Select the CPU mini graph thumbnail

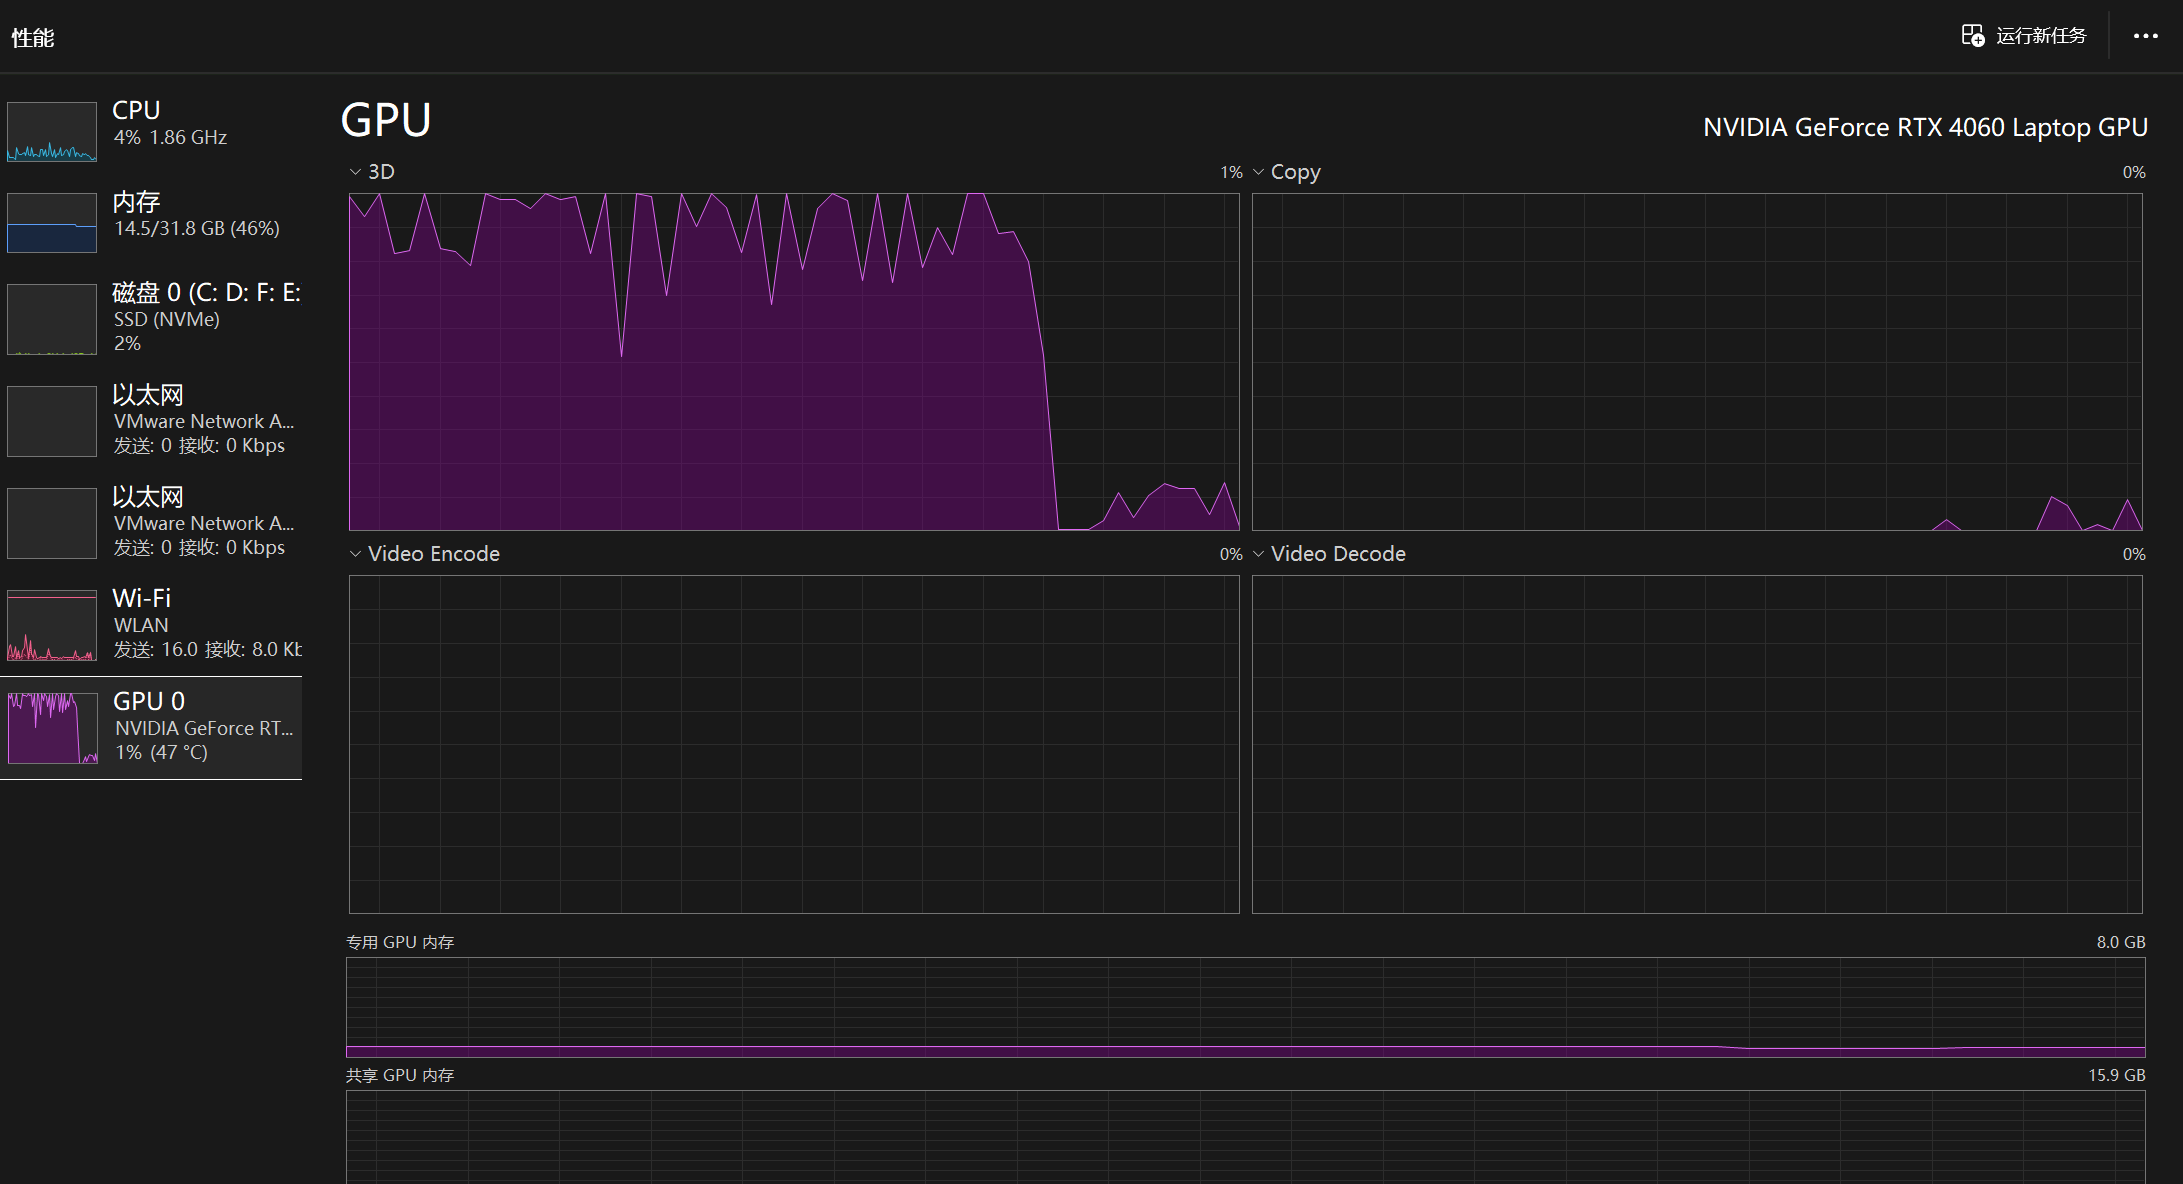tap(52, 131)
